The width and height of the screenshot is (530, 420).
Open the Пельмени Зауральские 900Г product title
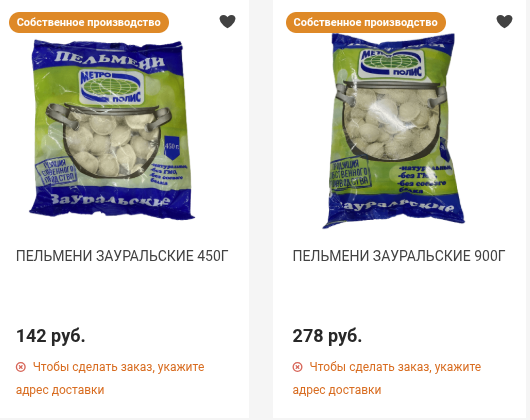(399, 256)
